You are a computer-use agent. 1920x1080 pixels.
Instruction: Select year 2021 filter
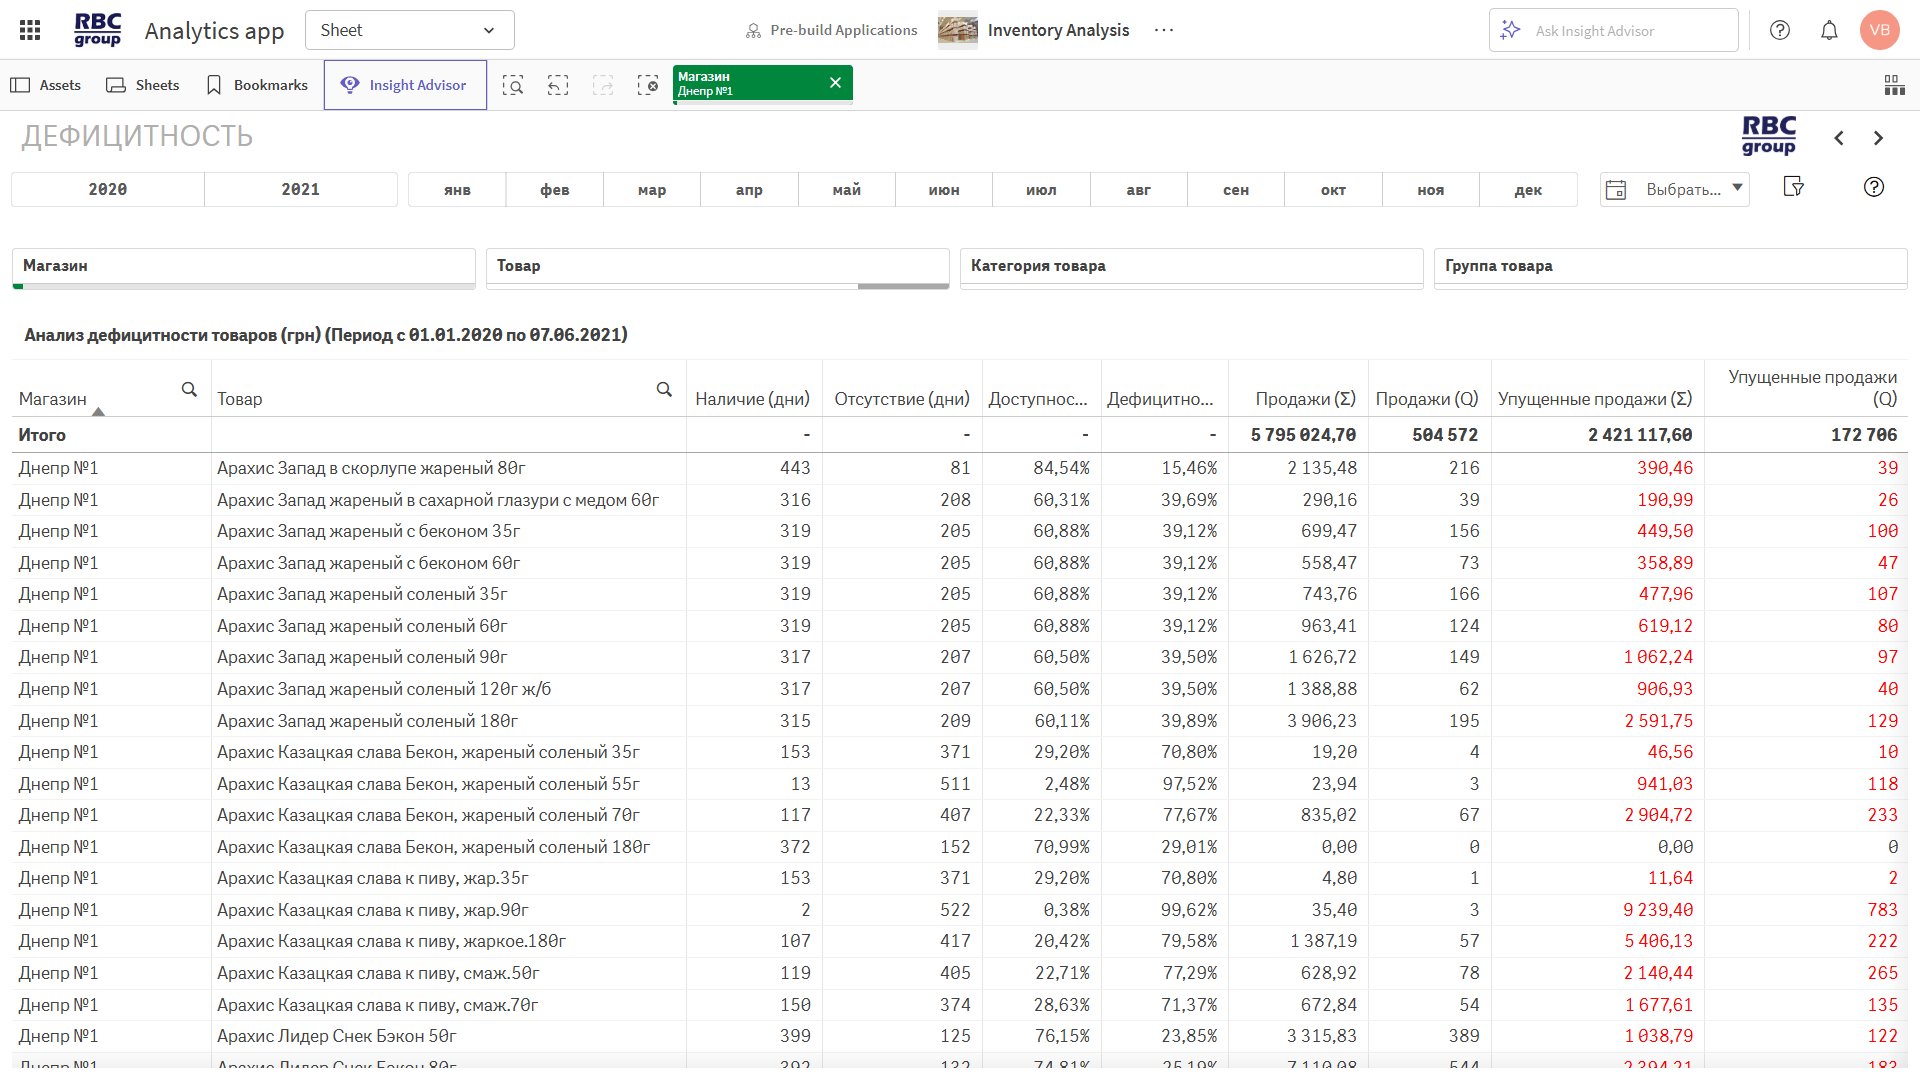click(x=300, y=188)
